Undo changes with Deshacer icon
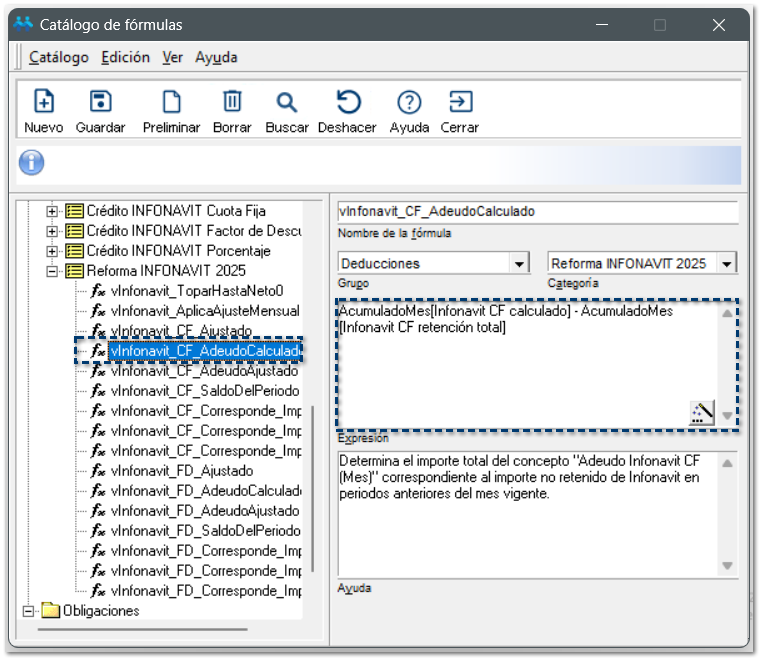 tap(348, 102)
